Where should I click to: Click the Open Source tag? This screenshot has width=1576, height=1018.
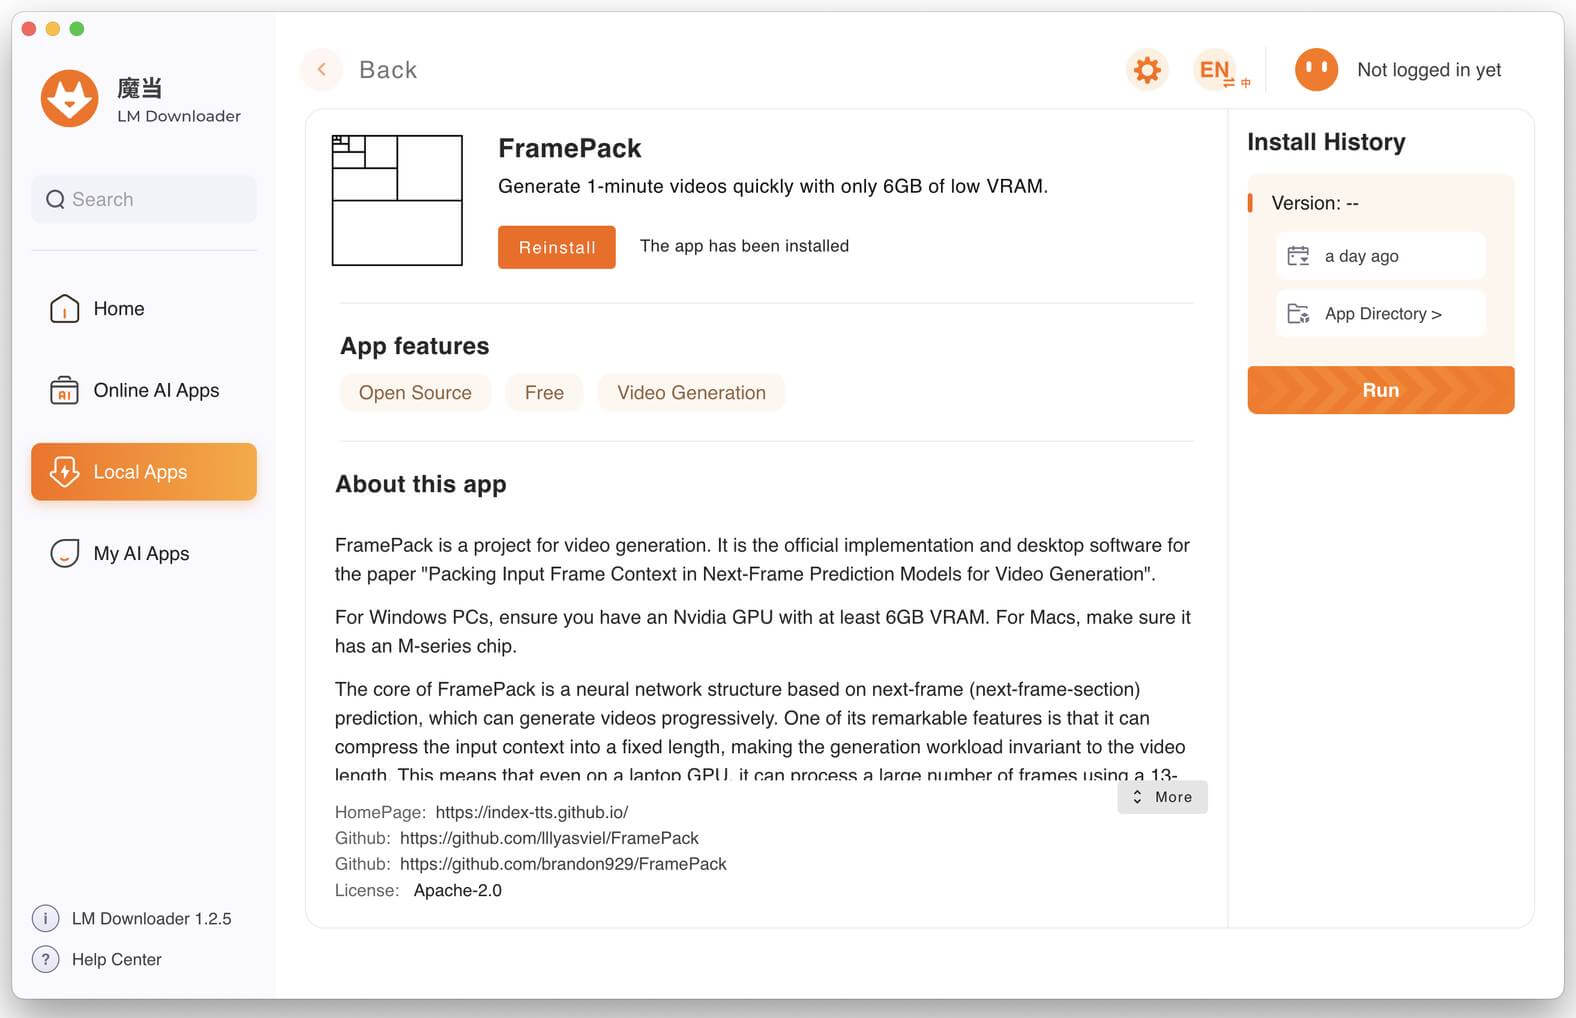click(x=415, y=393)
